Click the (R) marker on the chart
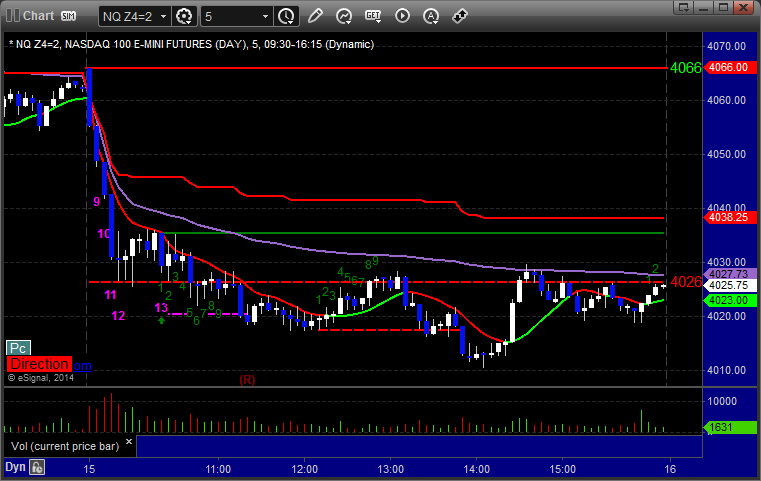761x481 pixels. 247,380
